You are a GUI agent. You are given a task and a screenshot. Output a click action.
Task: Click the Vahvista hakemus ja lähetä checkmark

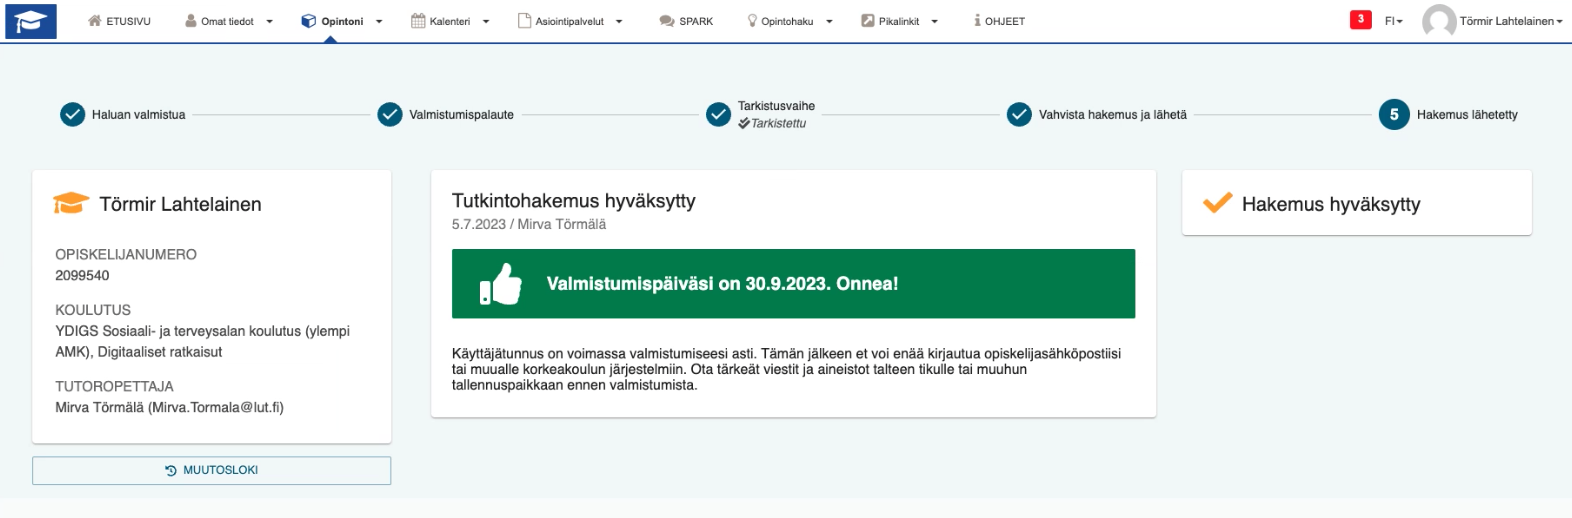[x=1019, y=115]
